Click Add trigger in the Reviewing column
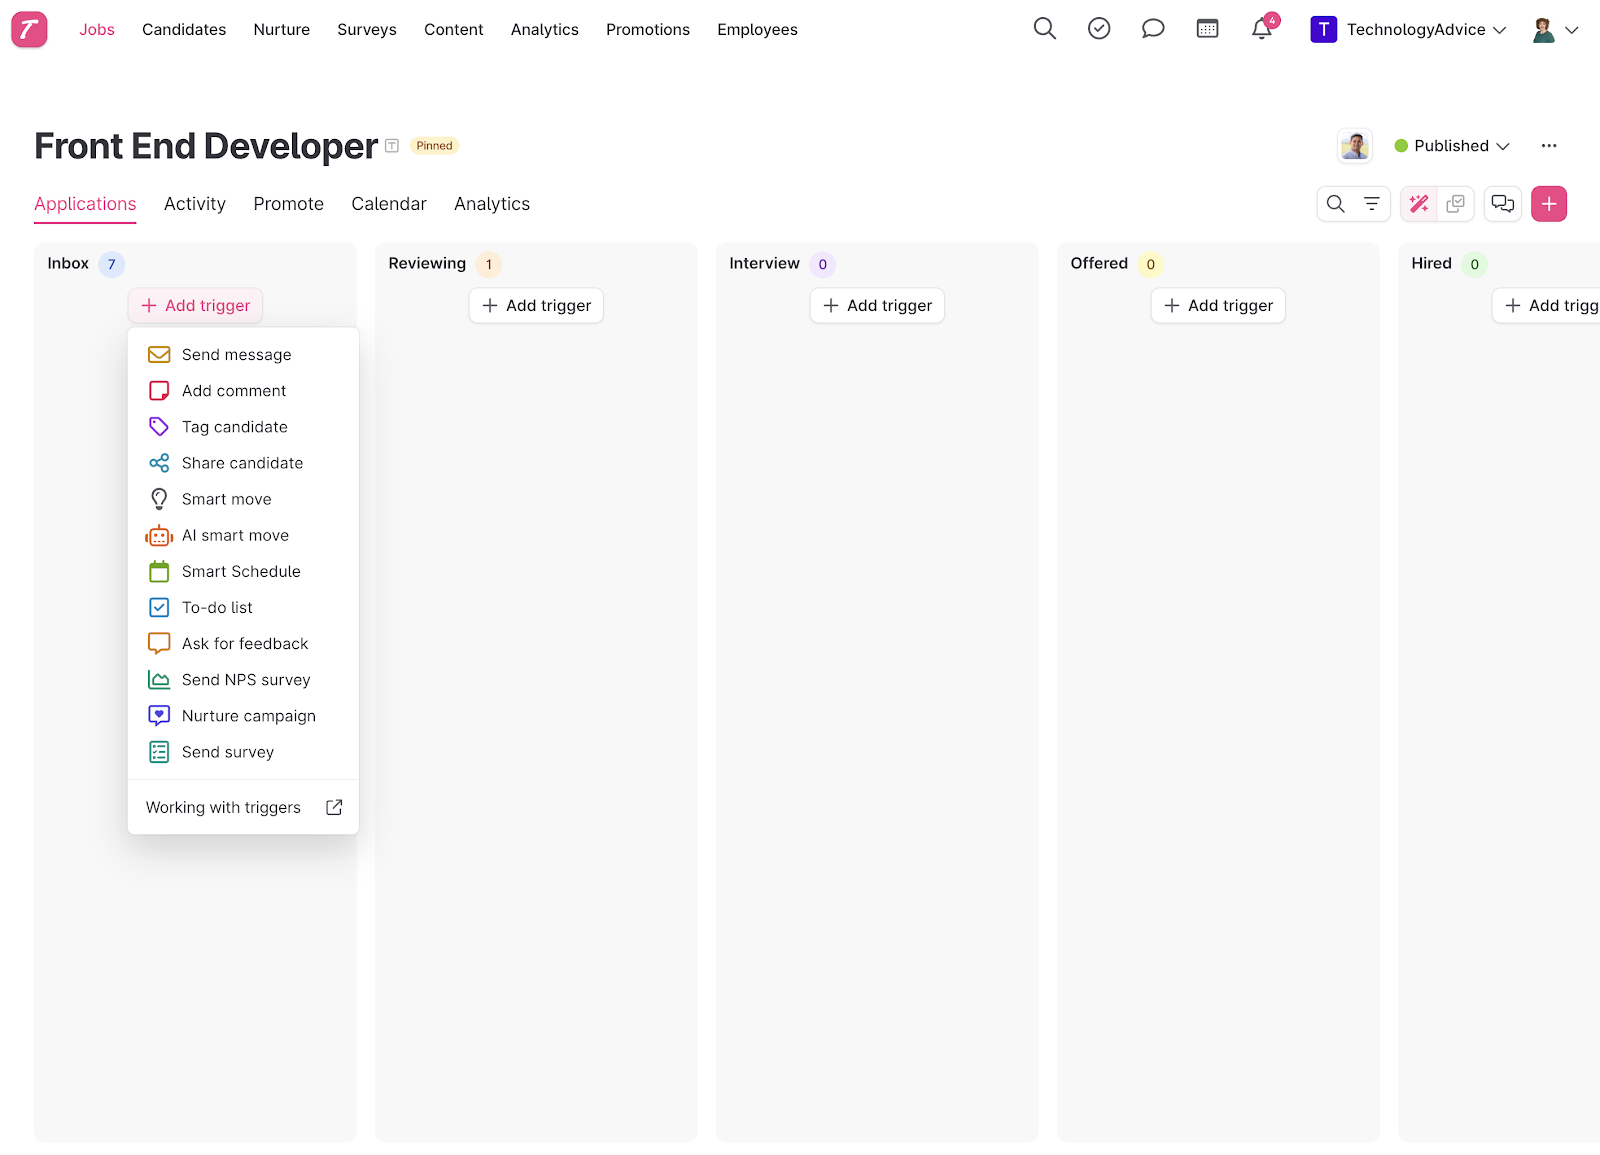This screenshot has width=1600, height=1155. [536, 305]
